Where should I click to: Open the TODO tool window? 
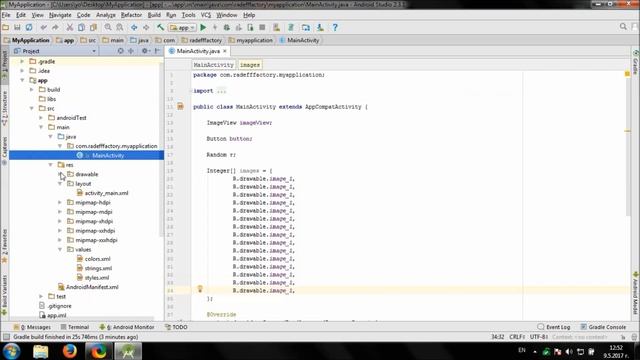point(176,327)
